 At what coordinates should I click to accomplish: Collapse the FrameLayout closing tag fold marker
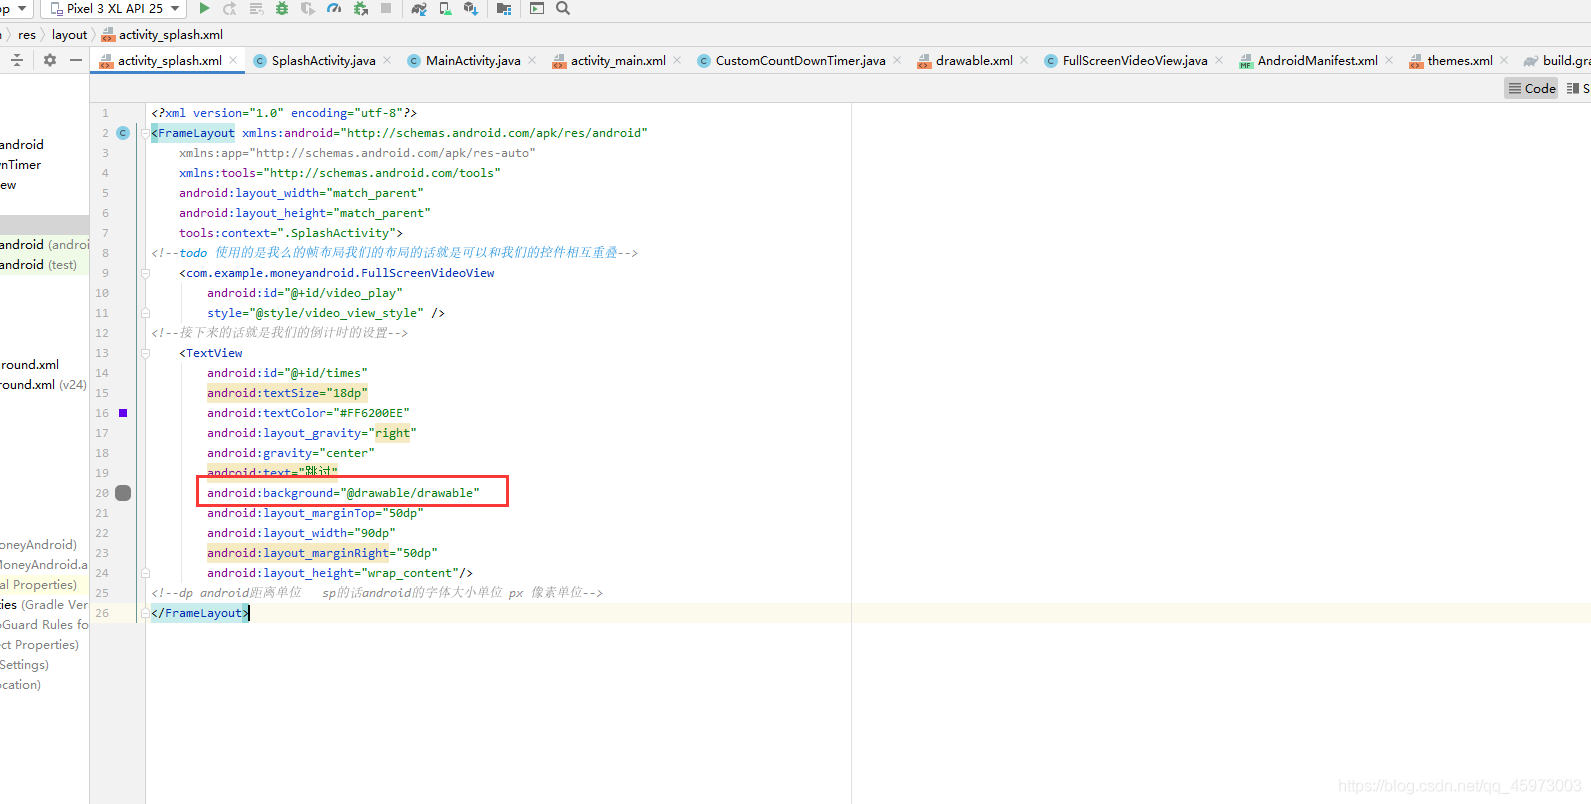coord(145,613)
